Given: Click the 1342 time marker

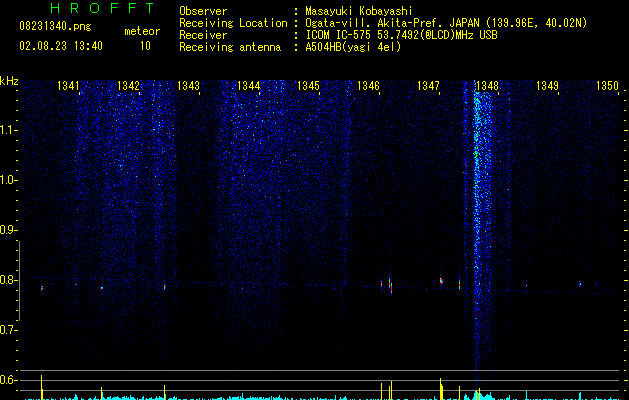Looking at the screenshot, I should coord(128,86).
